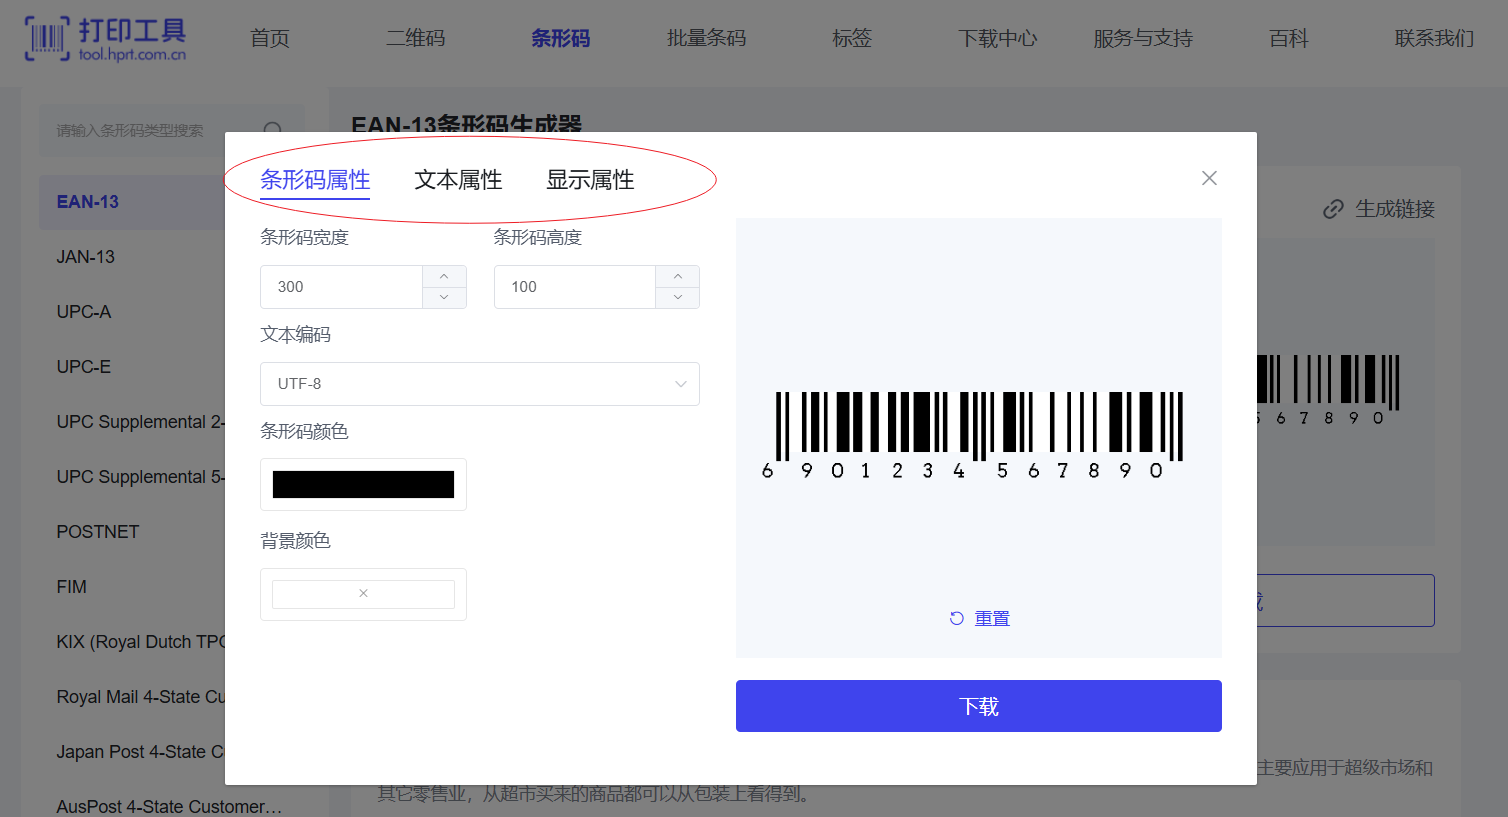Click the search magnifier icon in sidebar
The height and width of the screenshot is (817, 1508).
point(272,130)
